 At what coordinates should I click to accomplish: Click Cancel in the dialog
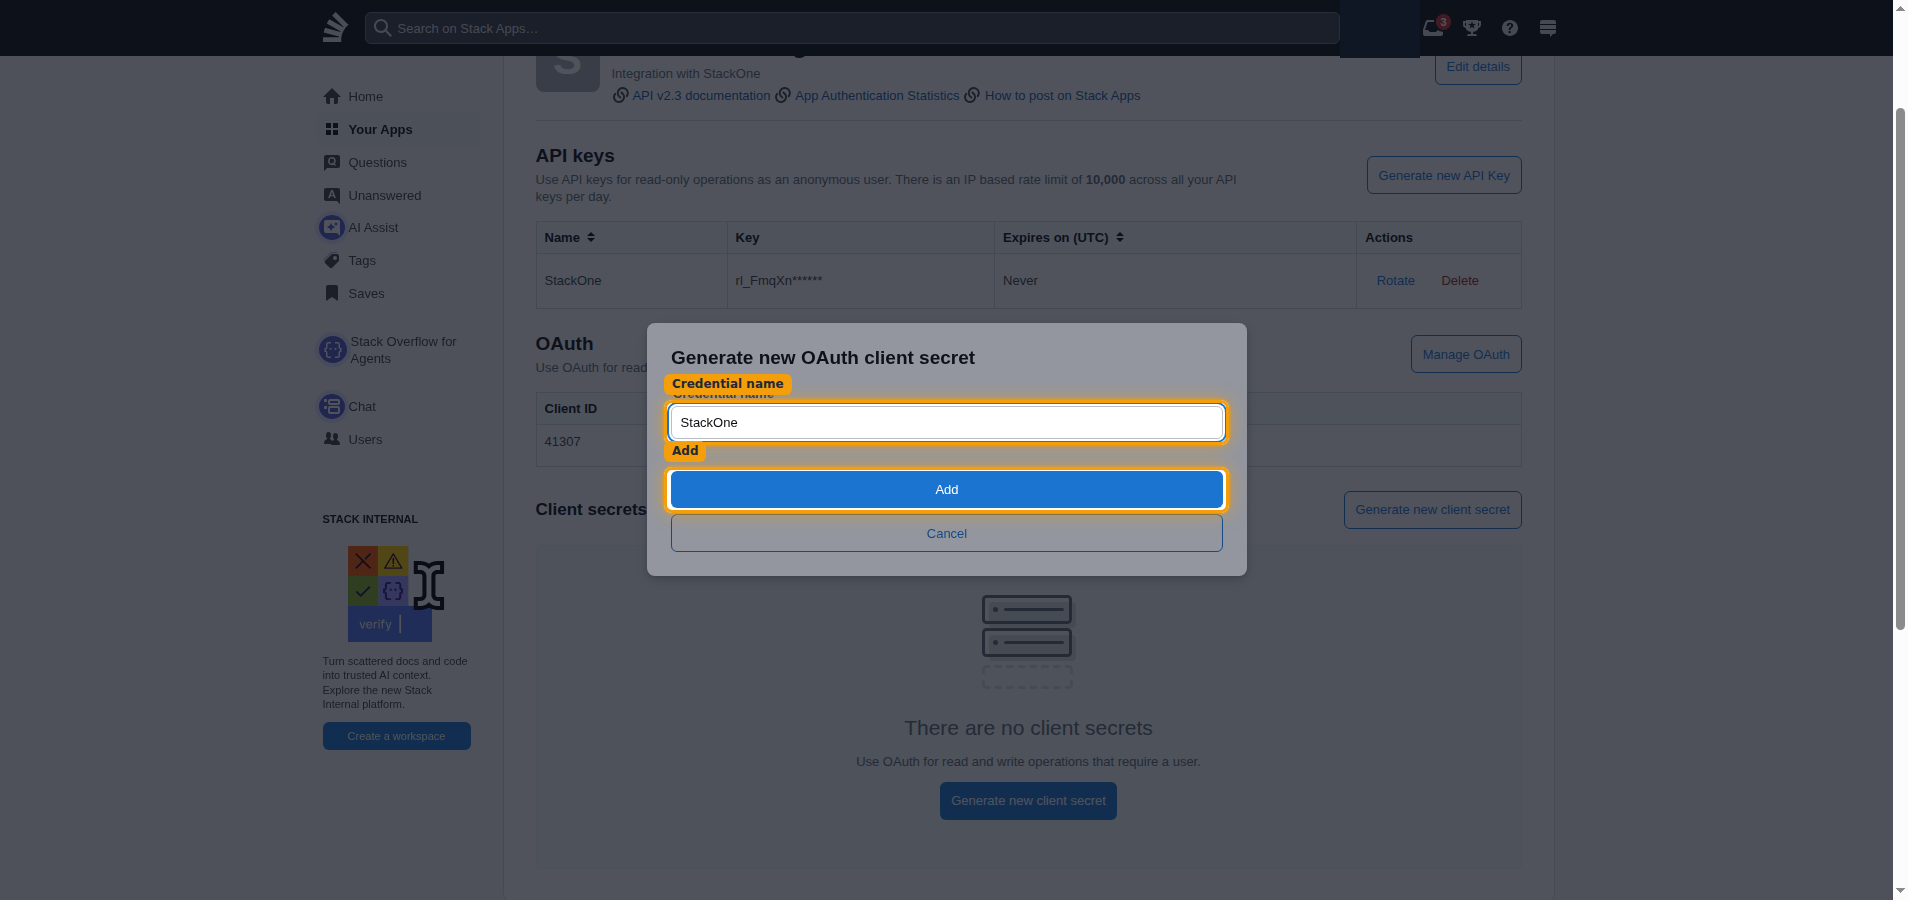(x=947, y=534)
